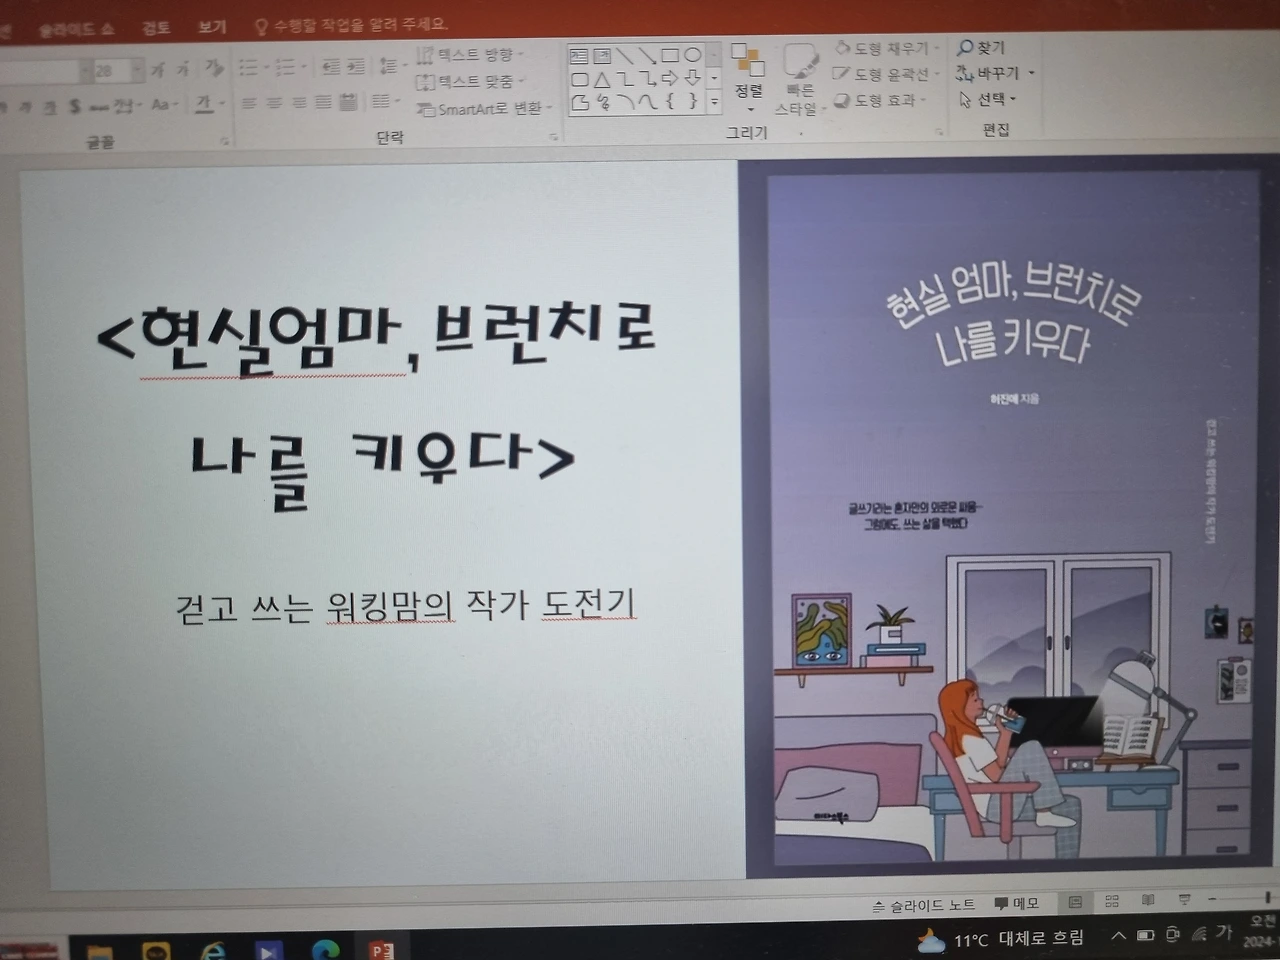
Task: Justify the paragraph text
Action: 323,102
